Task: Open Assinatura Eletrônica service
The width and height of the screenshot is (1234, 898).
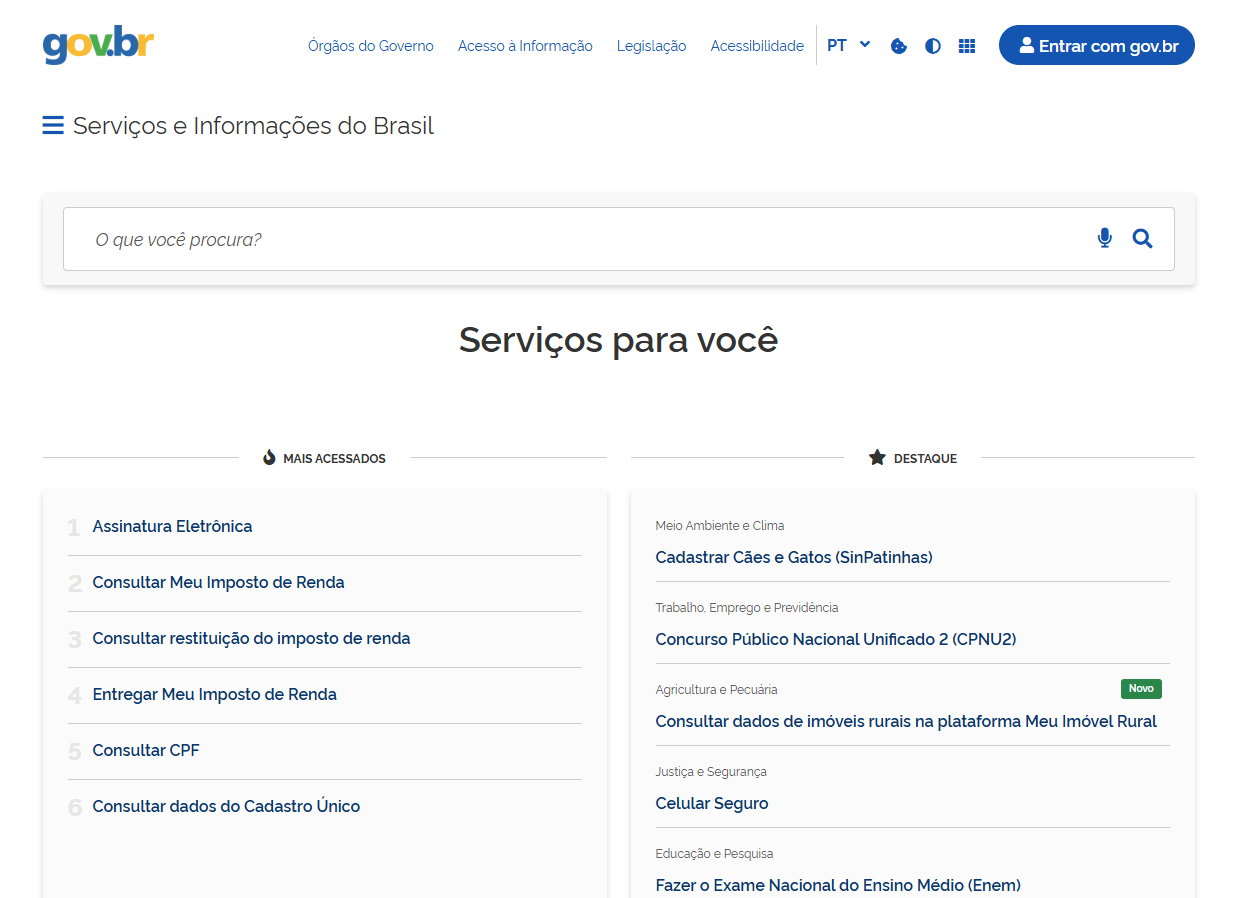Action: pos(172,526)
